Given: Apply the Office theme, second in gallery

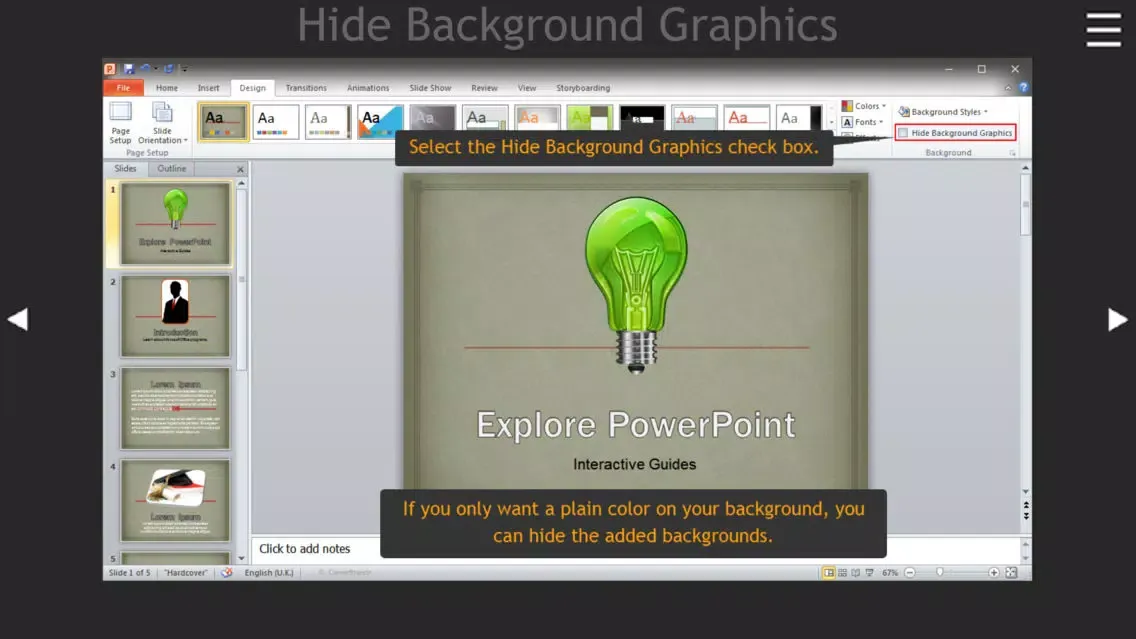Looking at the screenshot, I should (275, 121).
